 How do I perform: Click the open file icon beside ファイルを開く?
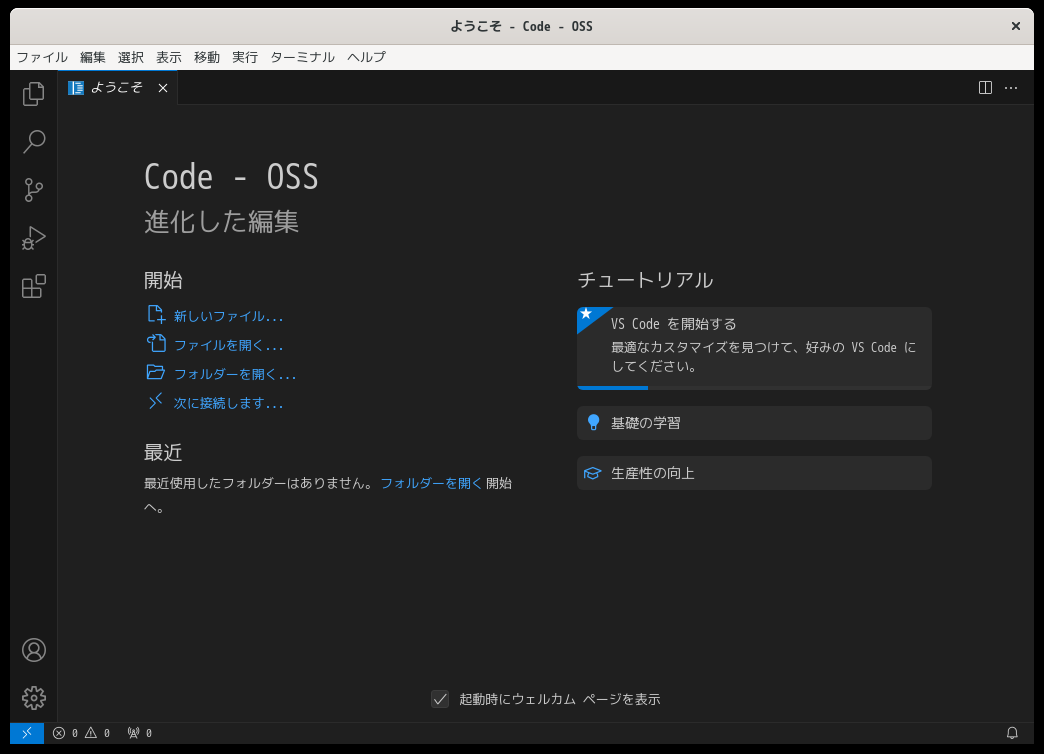point(156,343)
